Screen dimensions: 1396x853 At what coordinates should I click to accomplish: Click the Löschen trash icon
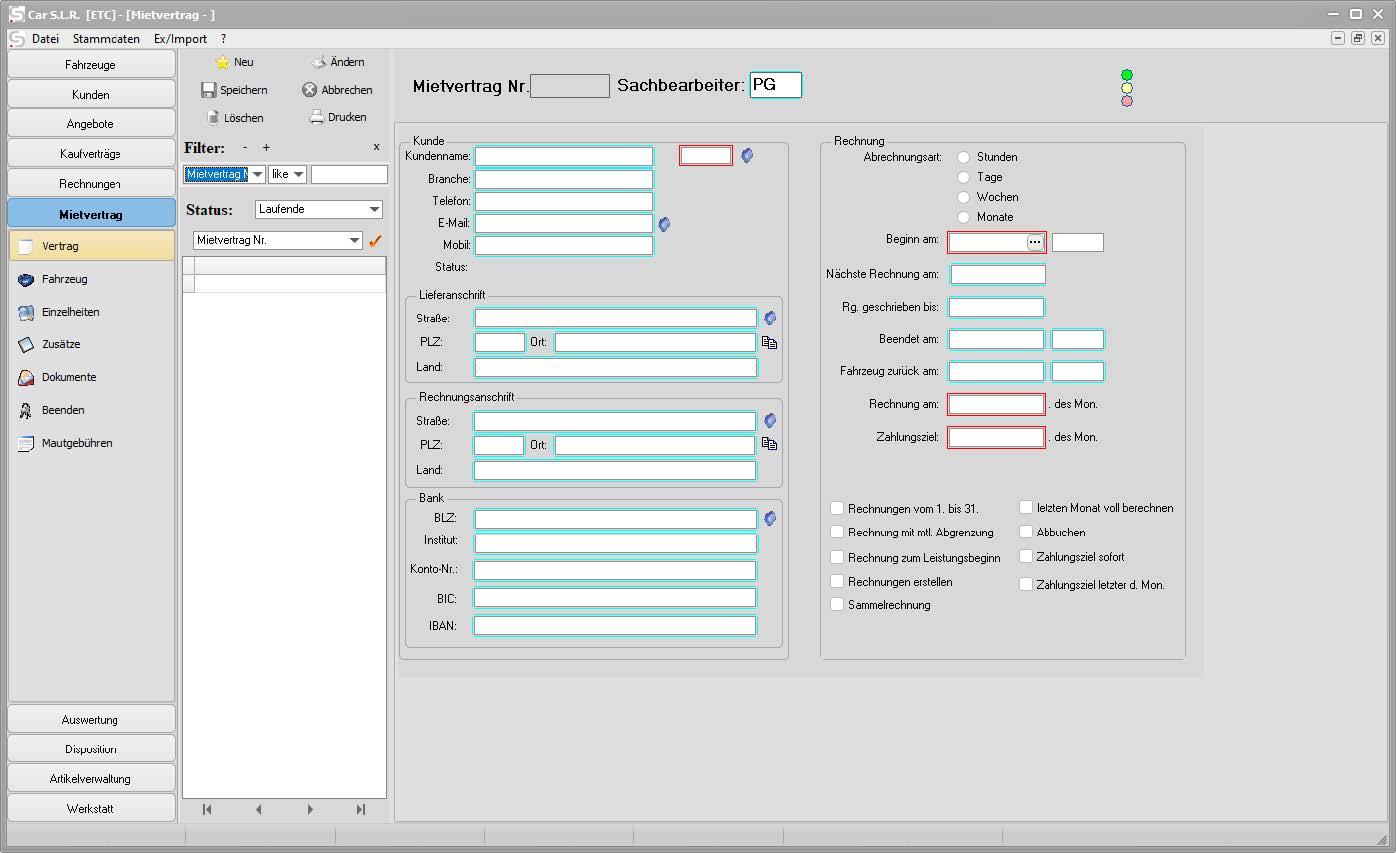[x=212, y=118]
